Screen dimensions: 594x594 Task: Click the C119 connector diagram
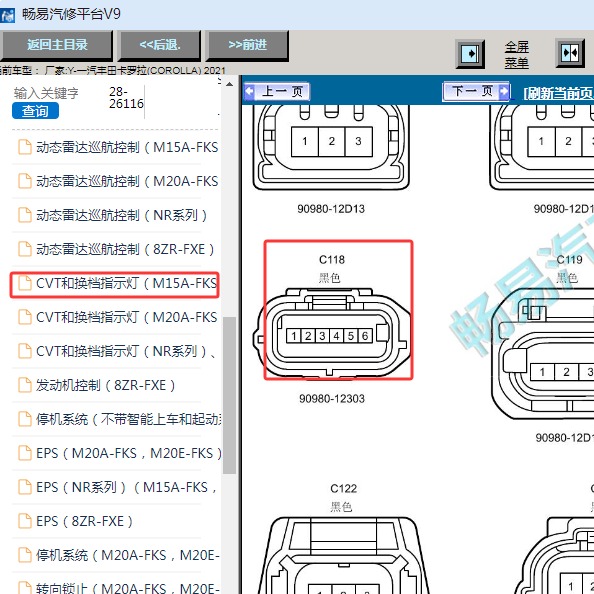[x=542, y=354]
